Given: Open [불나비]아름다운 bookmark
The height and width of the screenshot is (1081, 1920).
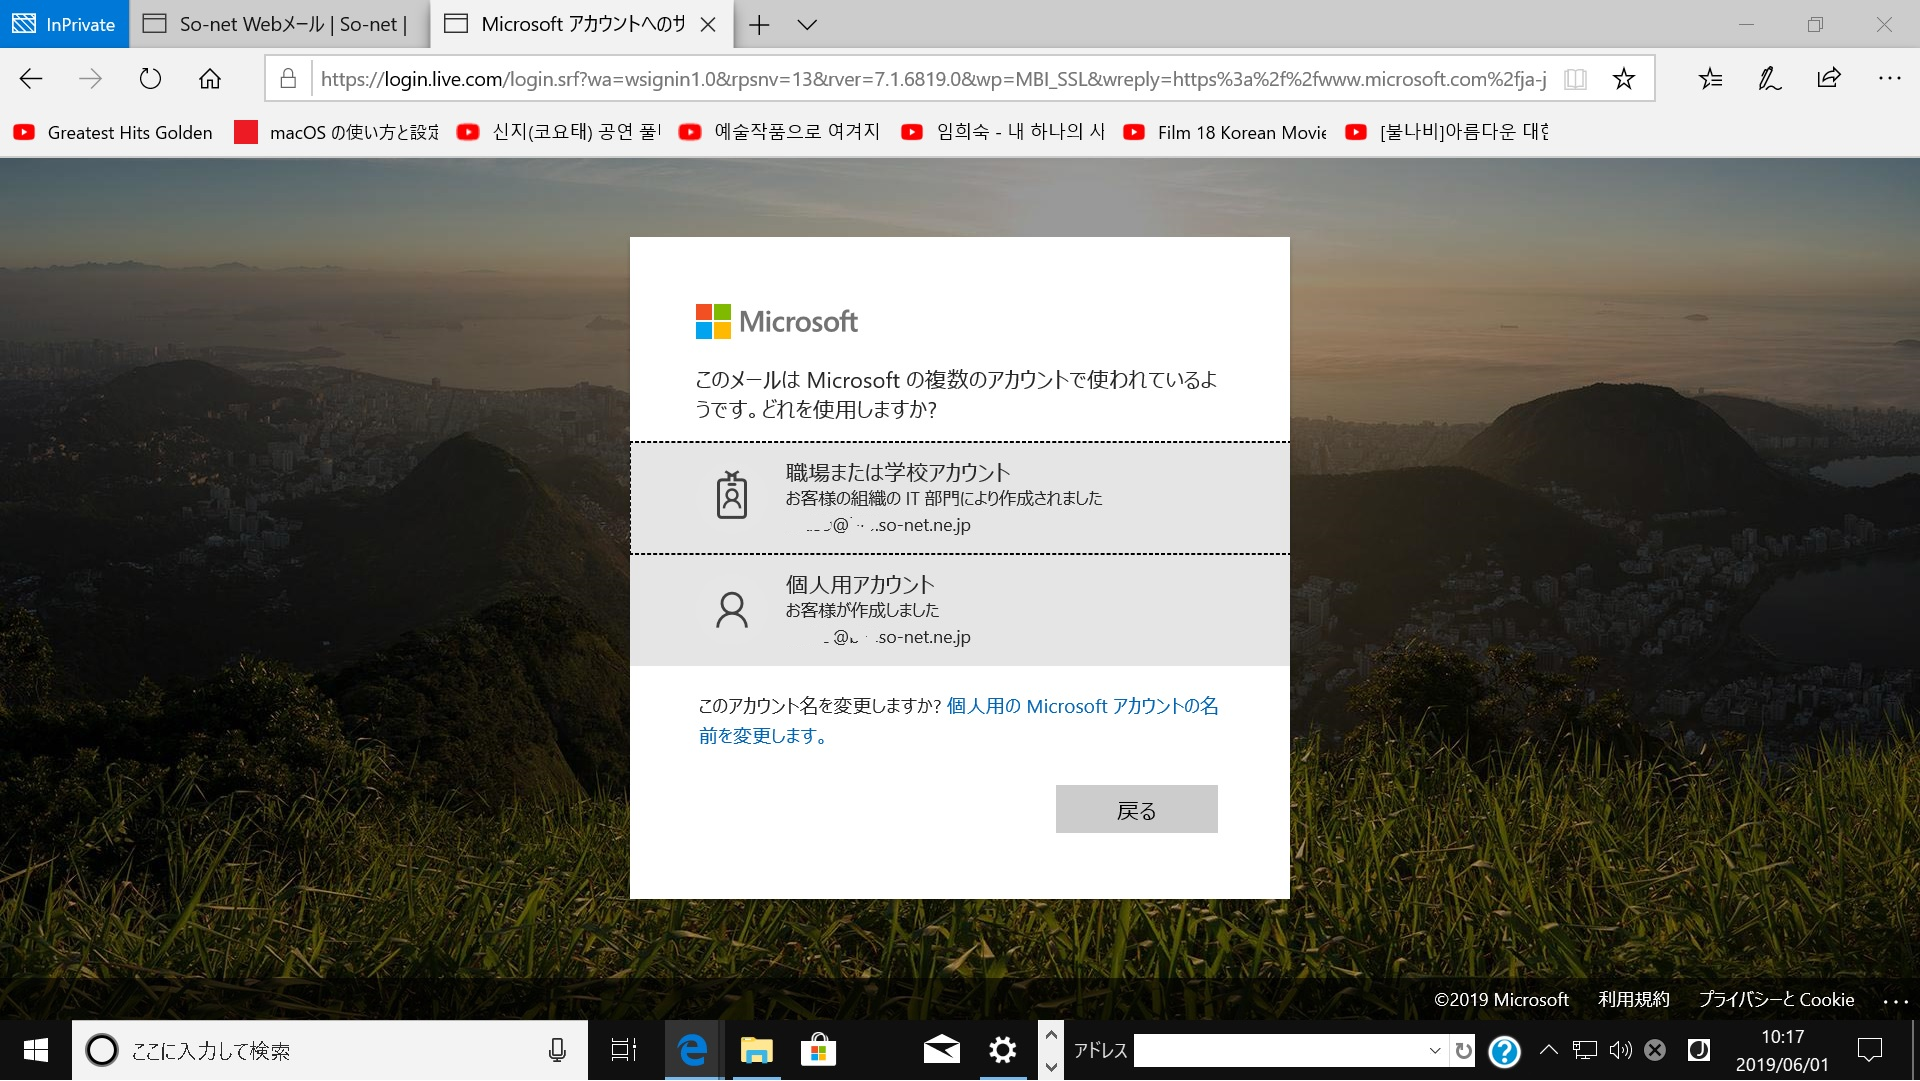Looking at the screenshot, I should point(1447,132).
